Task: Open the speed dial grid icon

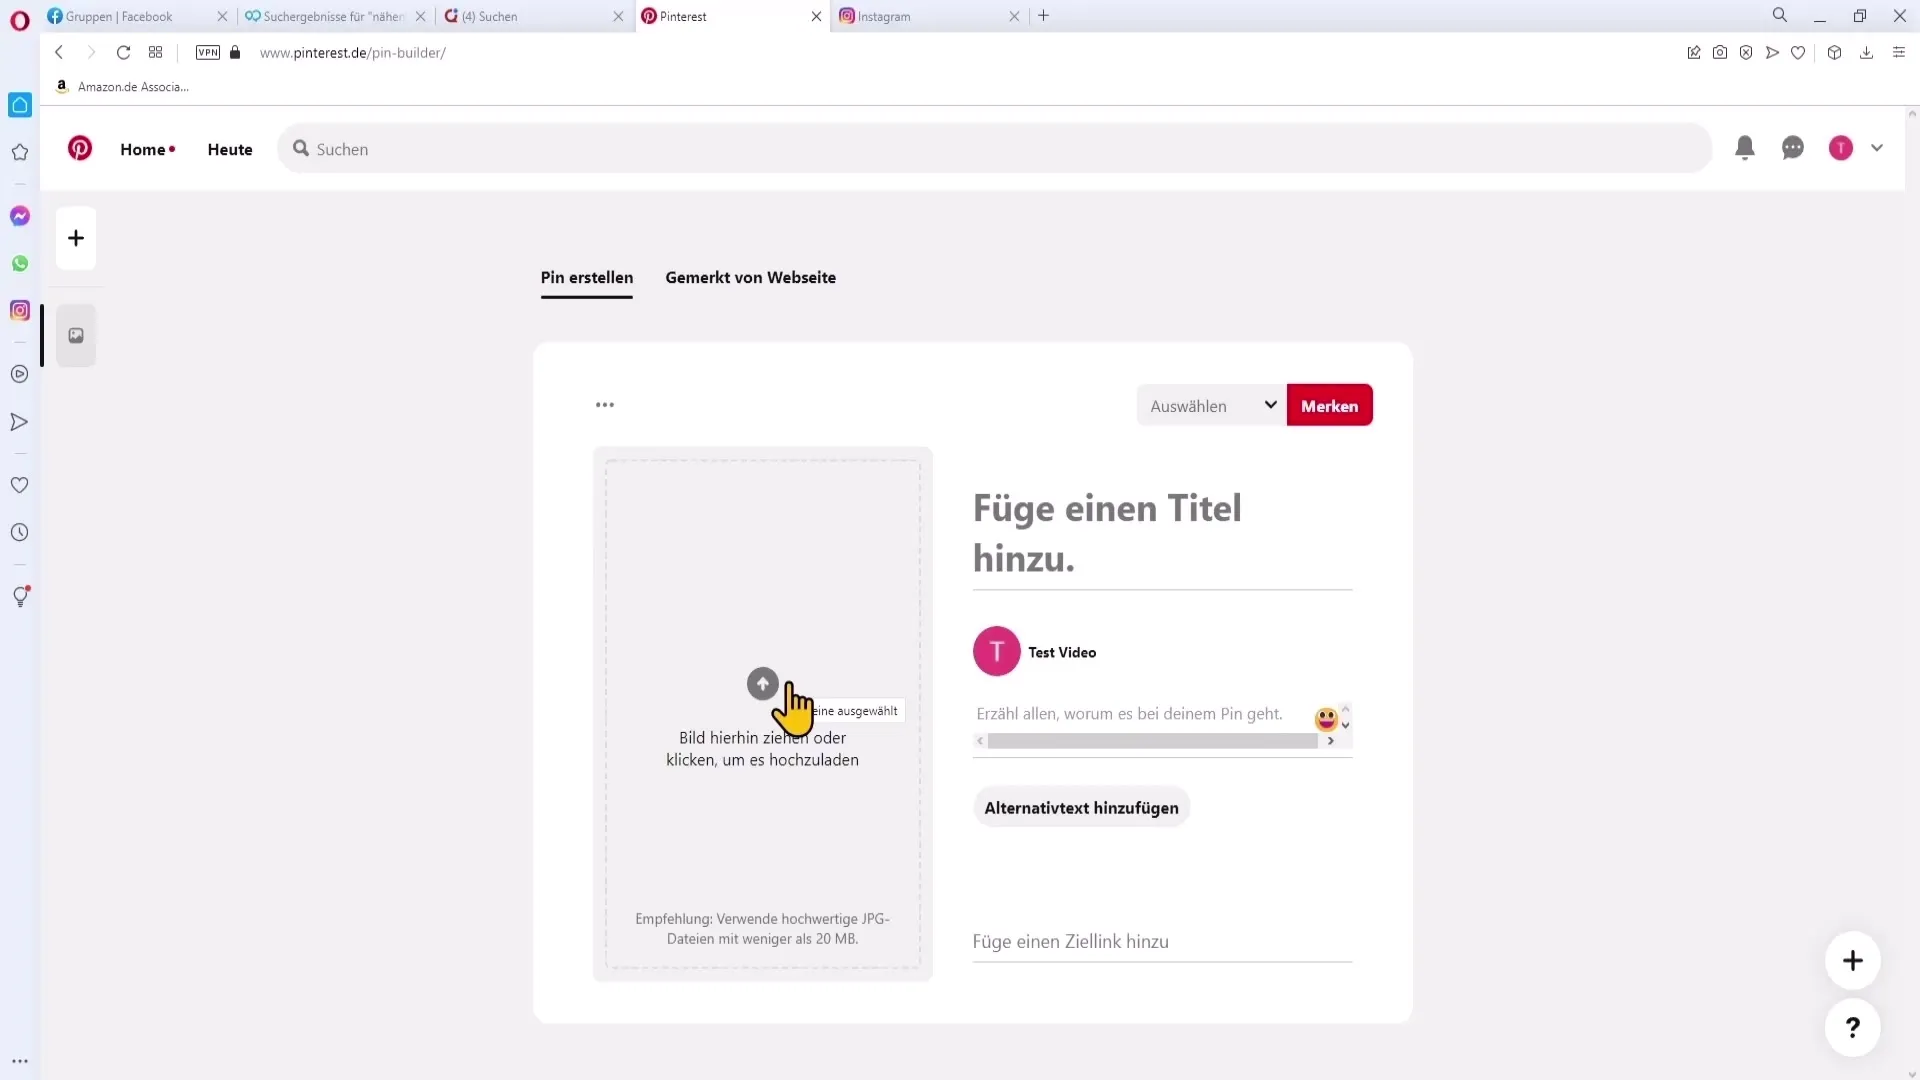Action: (x=155, y=52)
